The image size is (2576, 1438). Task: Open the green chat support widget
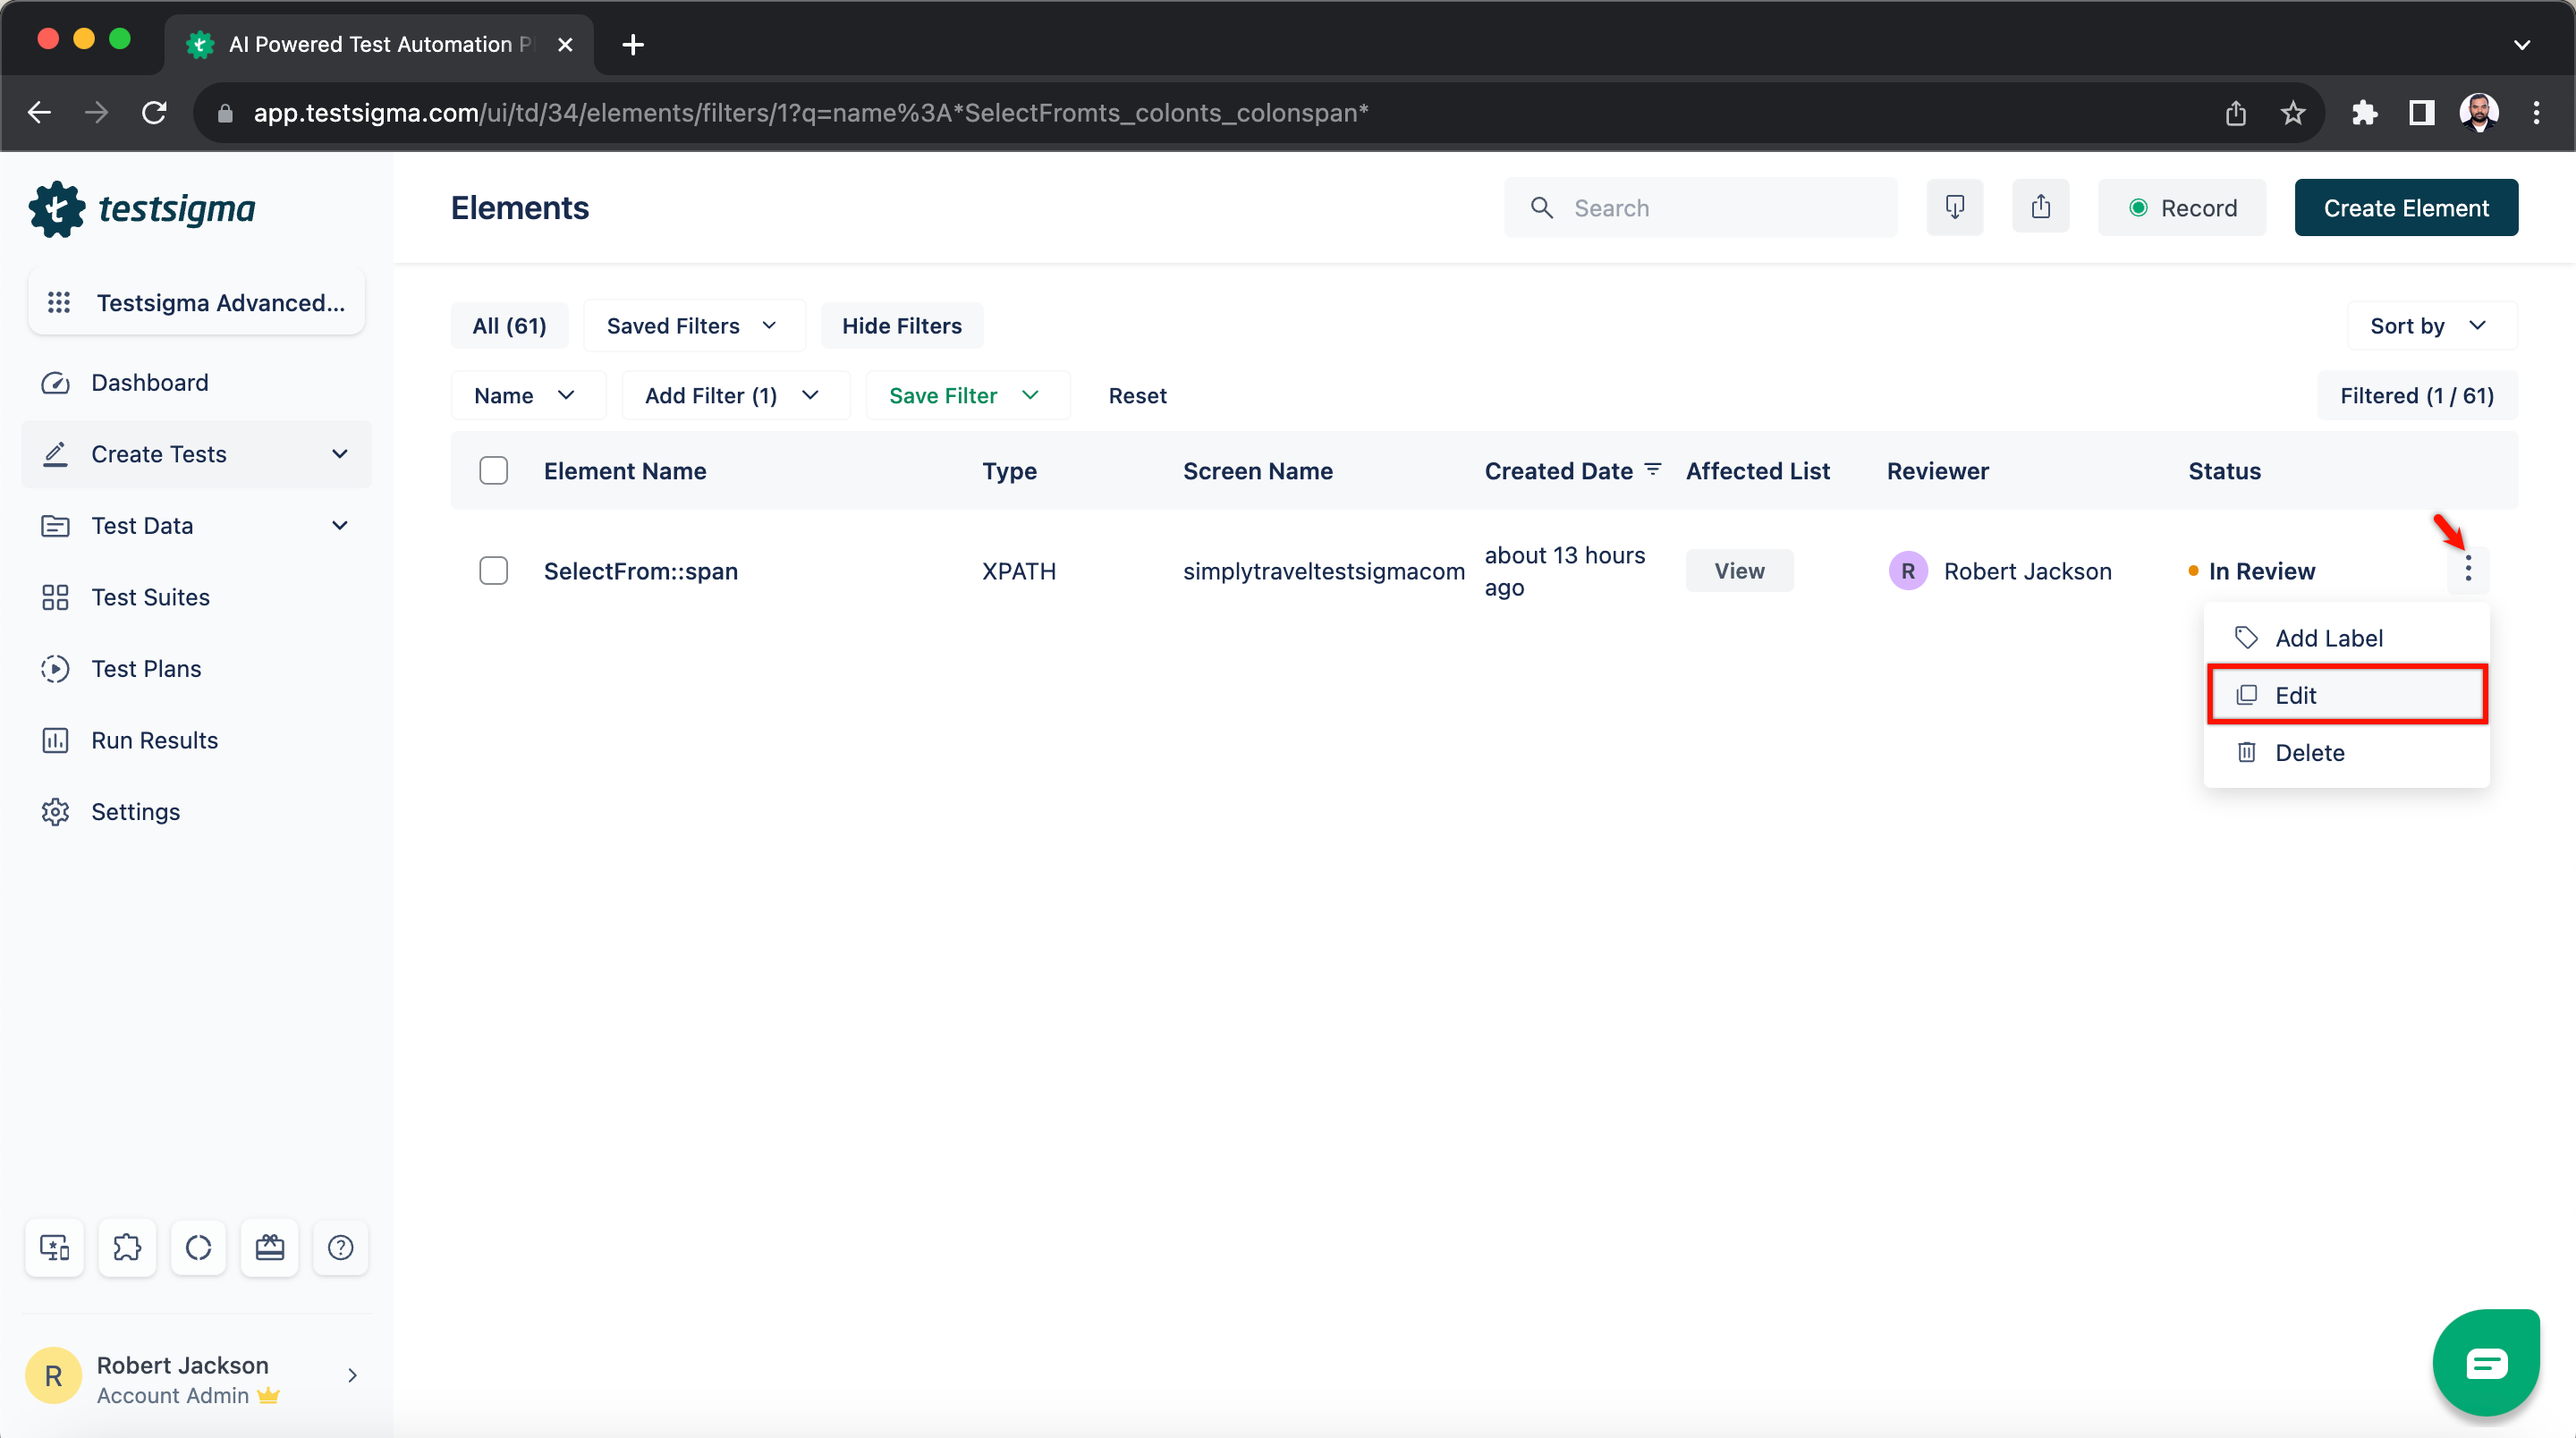[2486, 1362]
